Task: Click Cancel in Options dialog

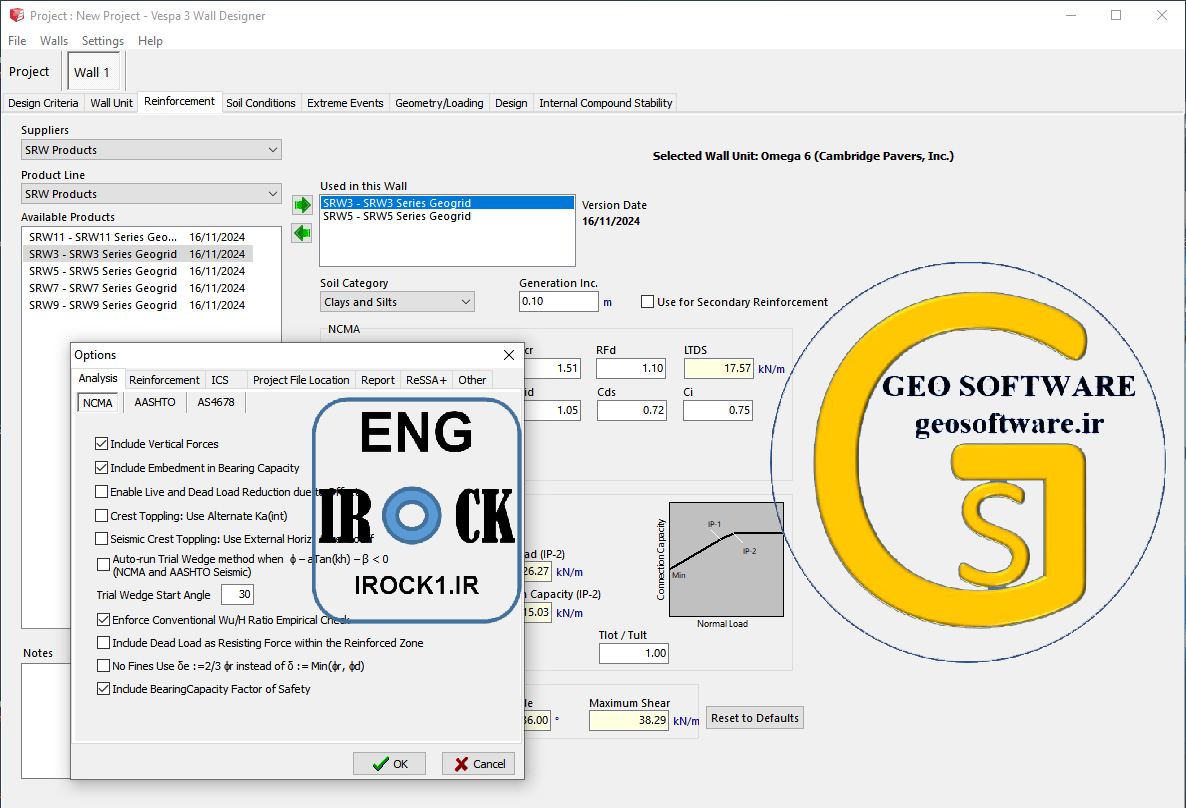Action: coord(479,763)
